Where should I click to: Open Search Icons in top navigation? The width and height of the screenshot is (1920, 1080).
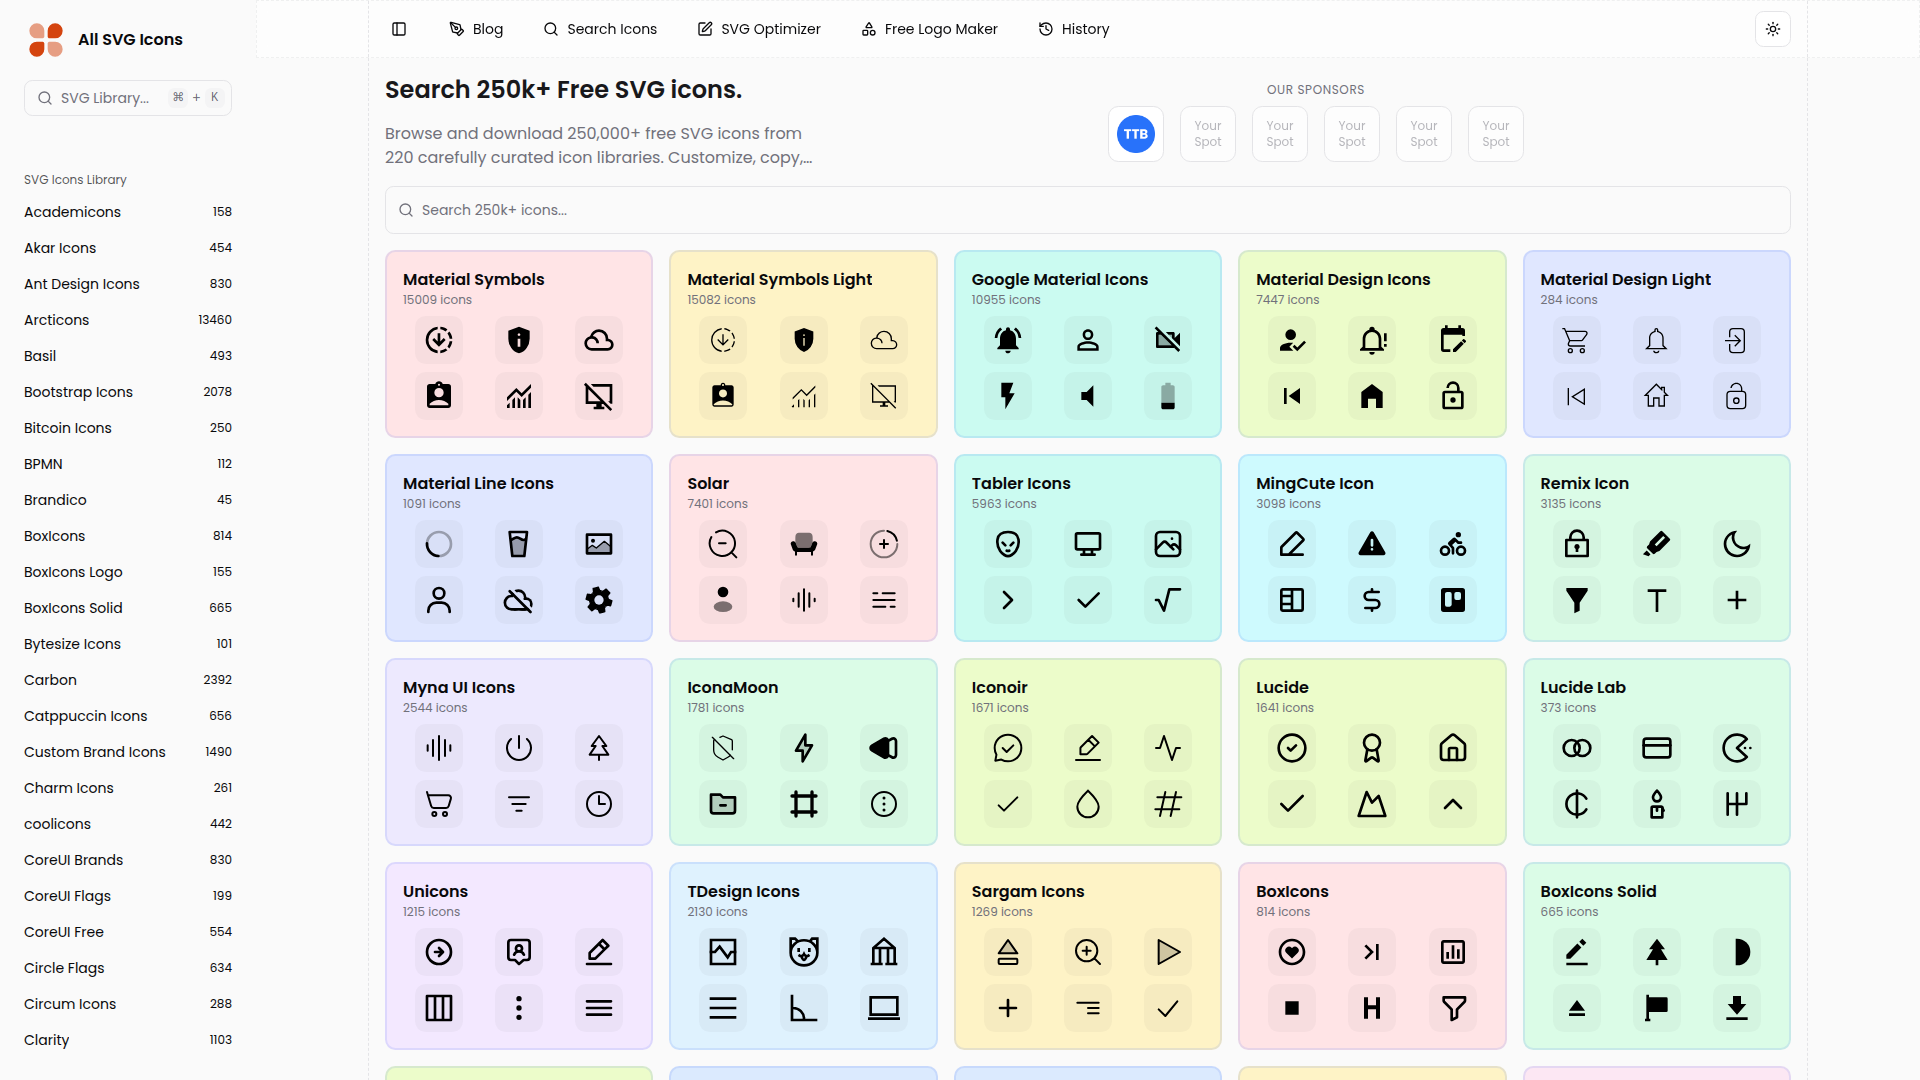(600, 29)
